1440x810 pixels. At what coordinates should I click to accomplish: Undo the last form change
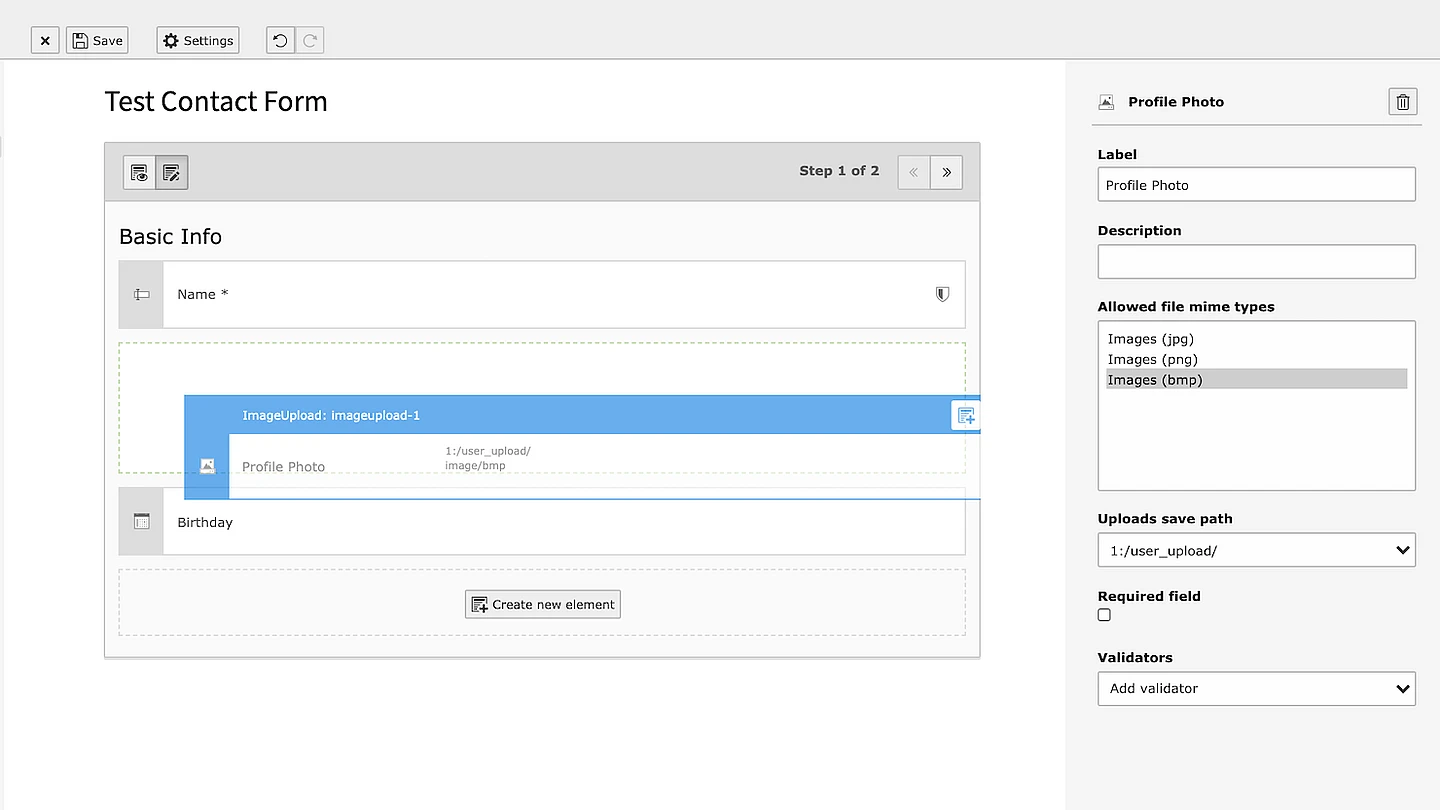[279, 40]
